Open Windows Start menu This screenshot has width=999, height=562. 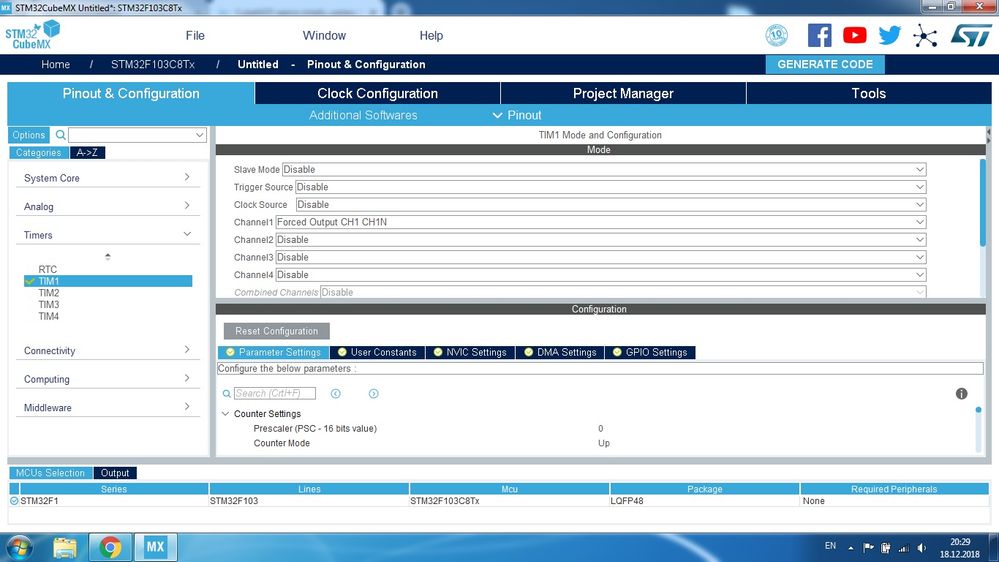coord(19,547)
